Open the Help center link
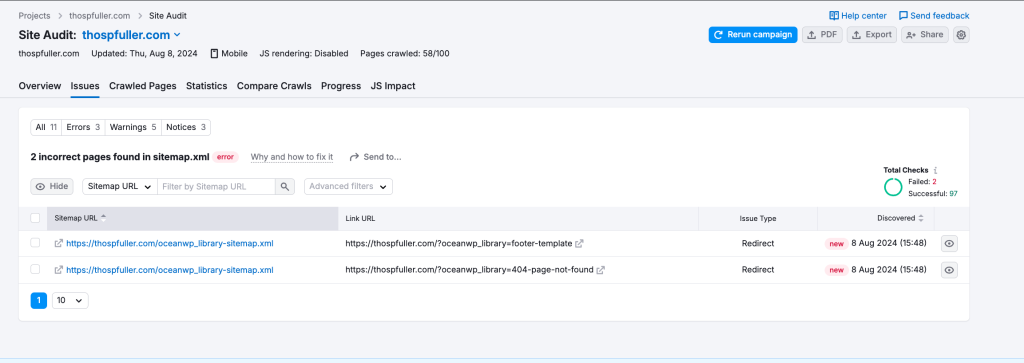This screenshot has width=1024, height=363. point(858,16)
